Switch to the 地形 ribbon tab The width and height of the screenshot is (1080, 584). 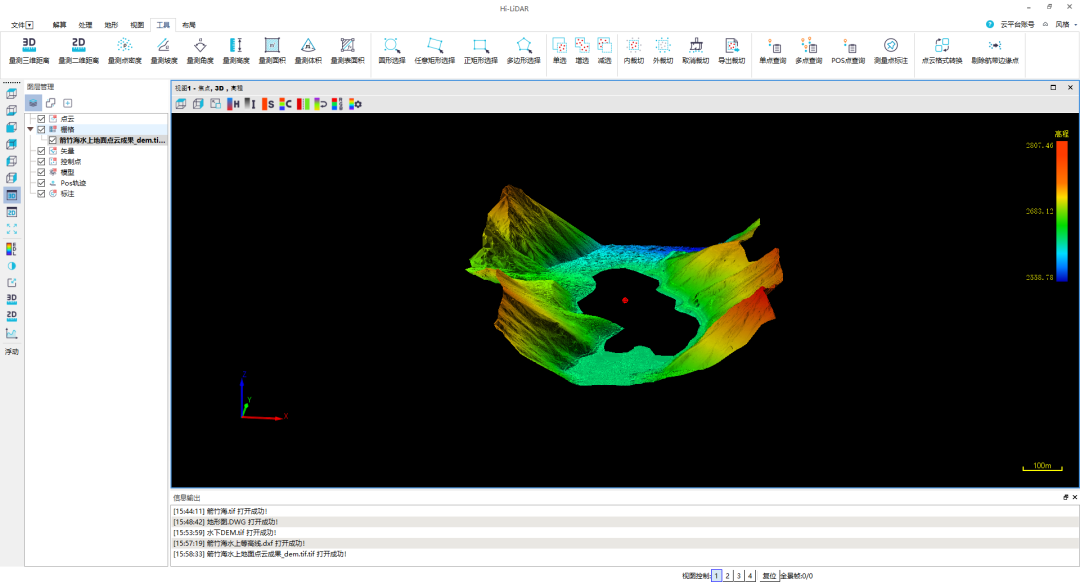click(112, 25)
